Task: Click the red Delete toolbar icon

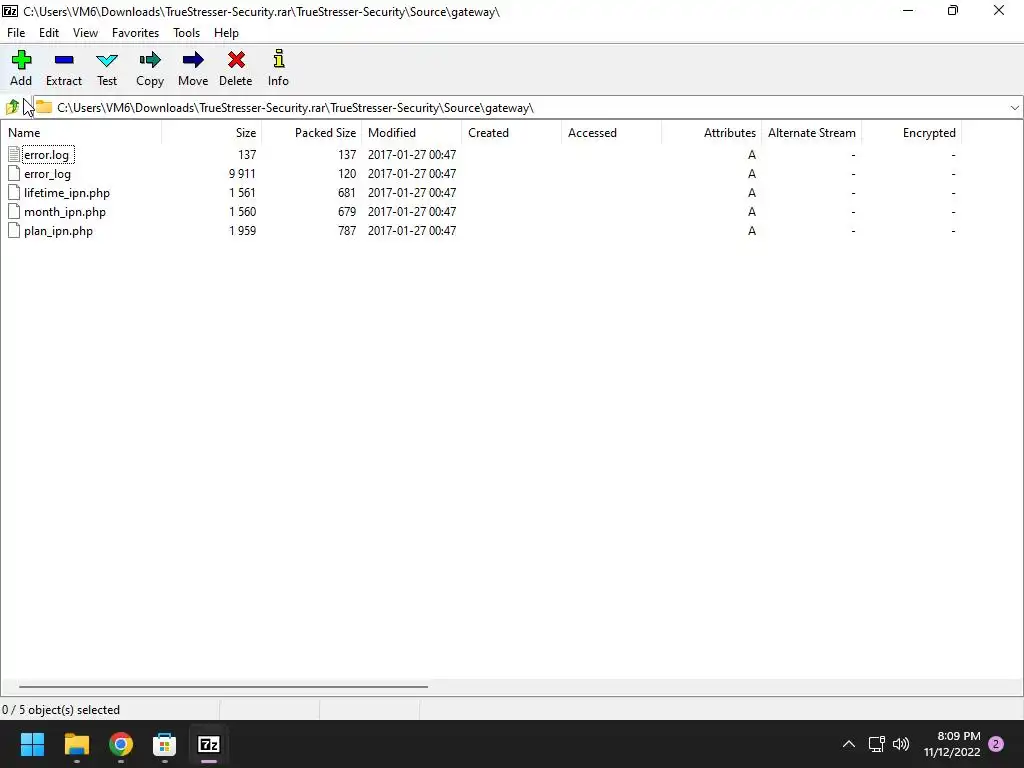Action: 236,60
